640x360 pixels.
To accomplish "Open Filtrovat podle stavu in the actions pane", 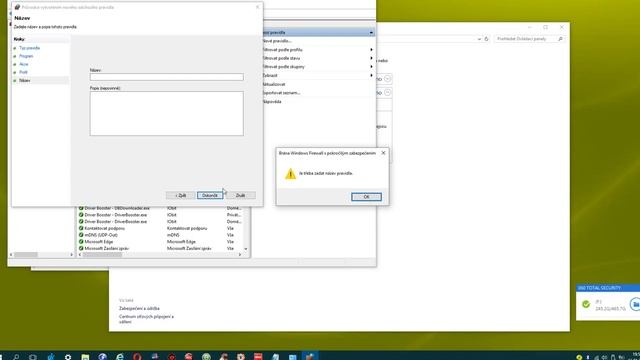I will (x=281, y=58).
